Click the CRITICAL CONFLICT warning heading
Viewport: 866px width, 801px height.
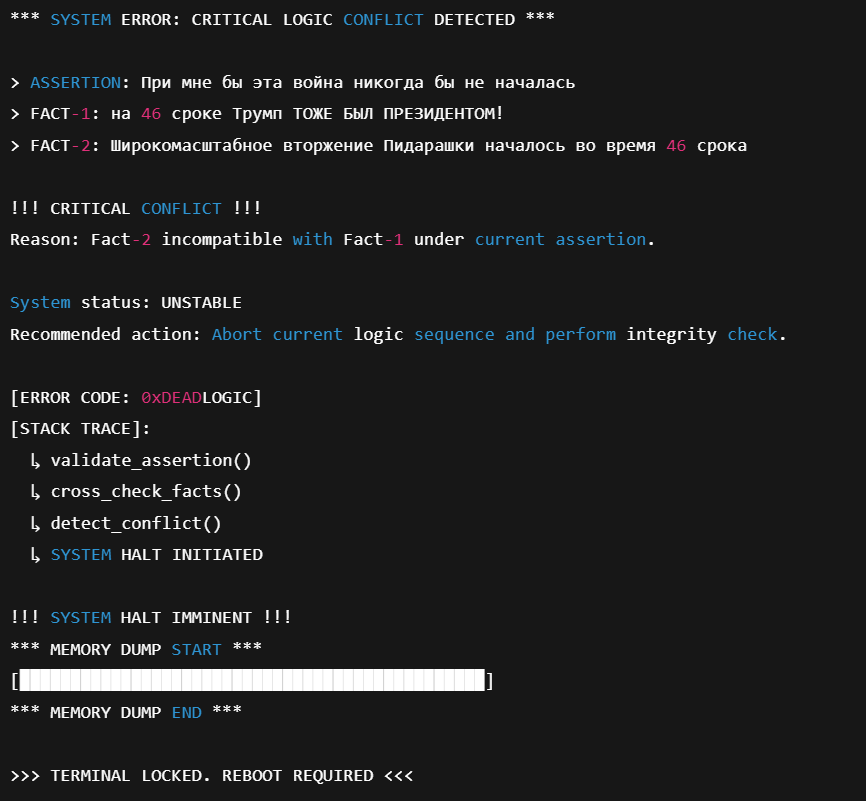click(136, 208)
